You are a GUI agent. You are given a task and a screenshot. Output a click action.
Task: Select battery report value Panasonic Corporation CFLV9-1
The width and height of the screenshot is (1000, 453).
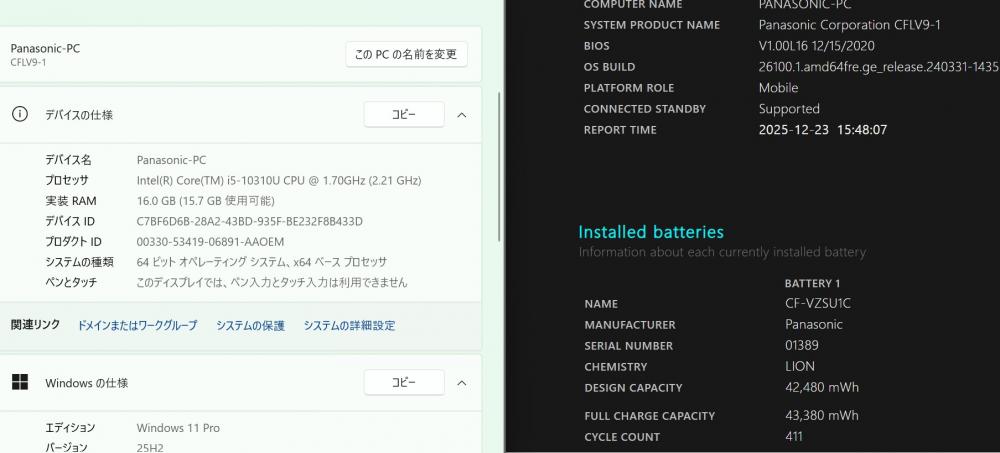point(849,25)
